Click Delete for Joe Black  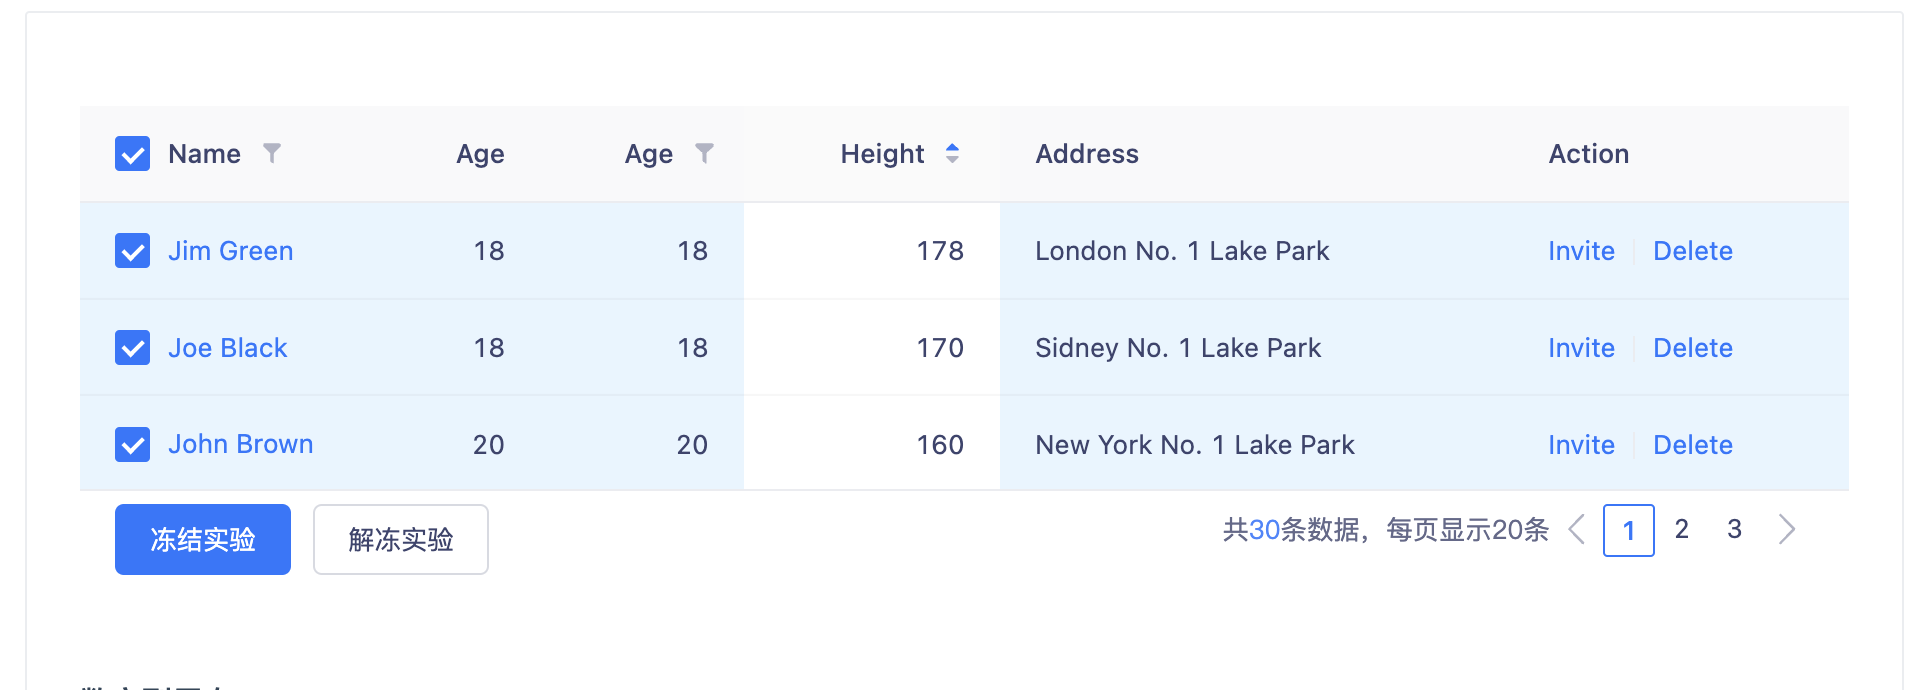click(1692, 348)
